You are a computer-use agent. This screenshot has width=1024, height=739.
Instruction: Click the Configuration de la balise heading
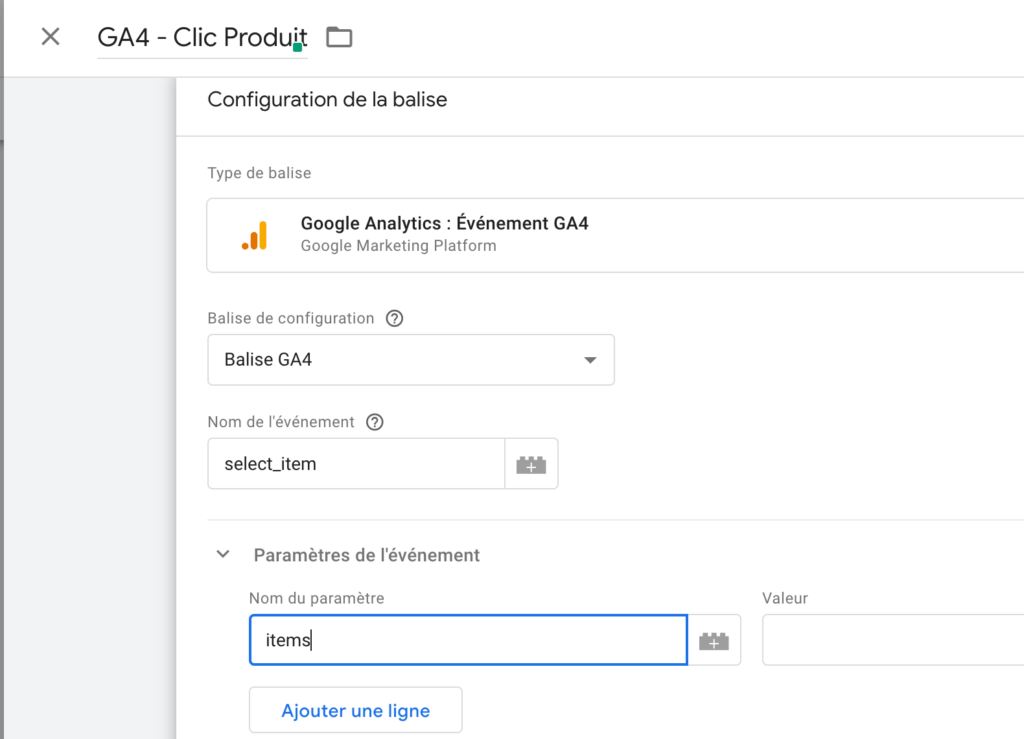click(x=327, y=100)
